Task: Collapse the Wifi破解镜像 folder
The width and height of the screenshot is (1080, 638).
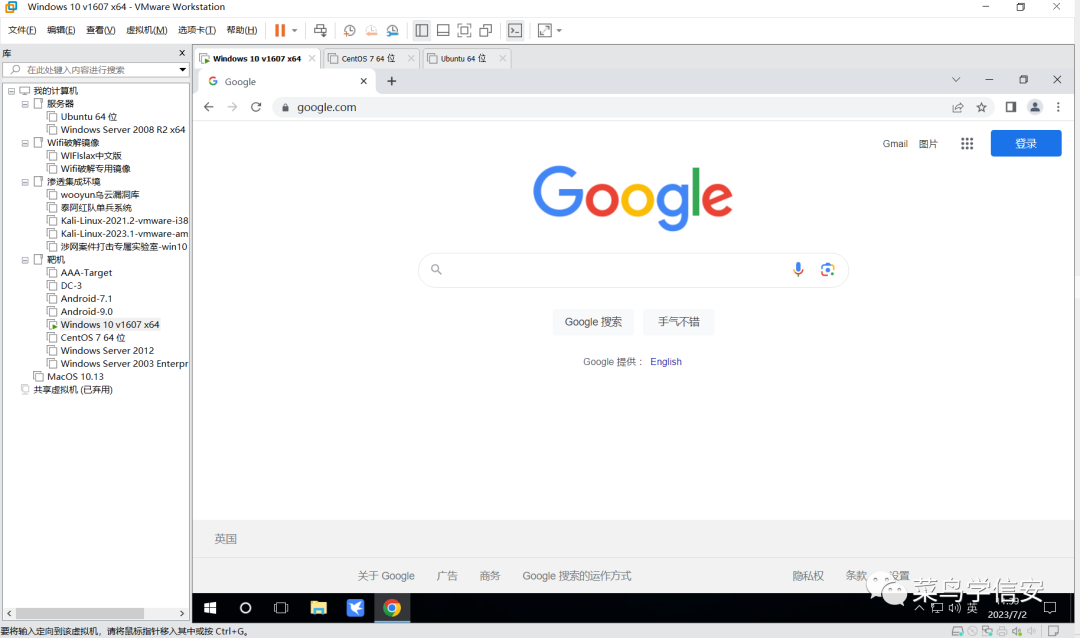Action: 25,143
